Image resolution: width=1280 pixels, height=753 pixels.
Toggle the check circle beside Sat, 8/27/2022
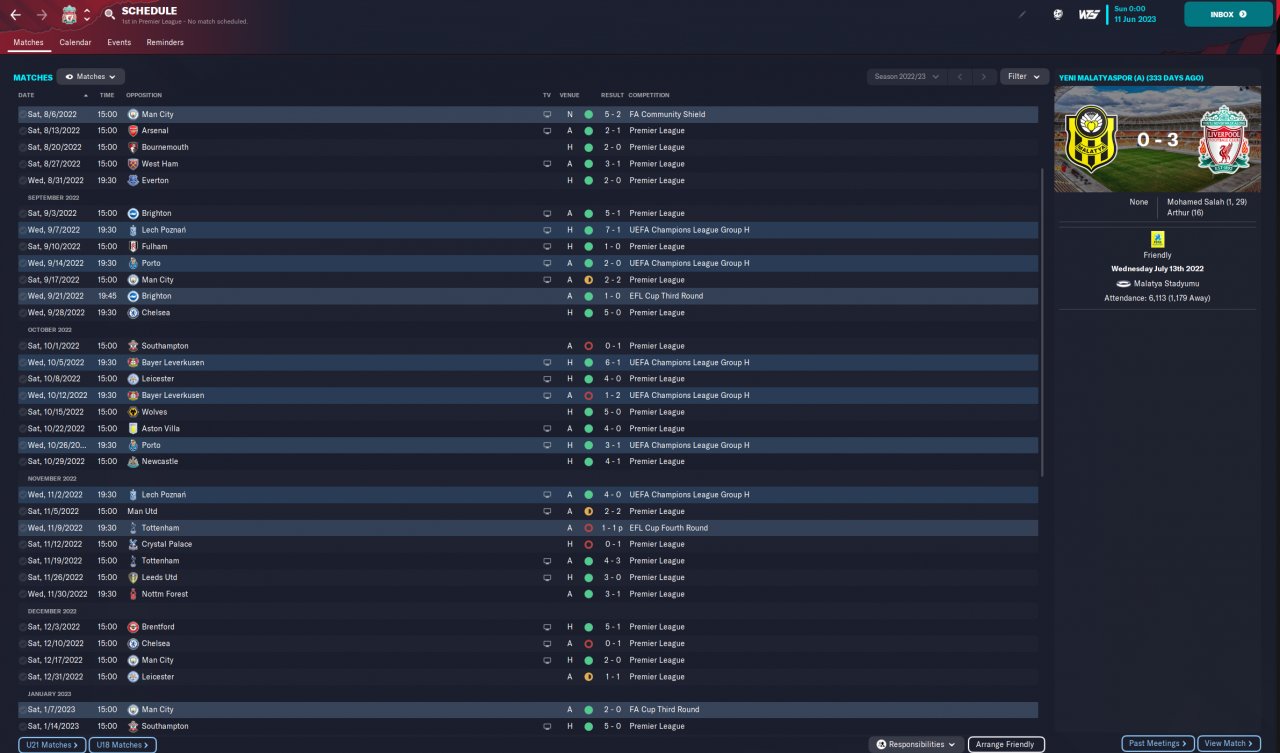(x=22, y=164)
